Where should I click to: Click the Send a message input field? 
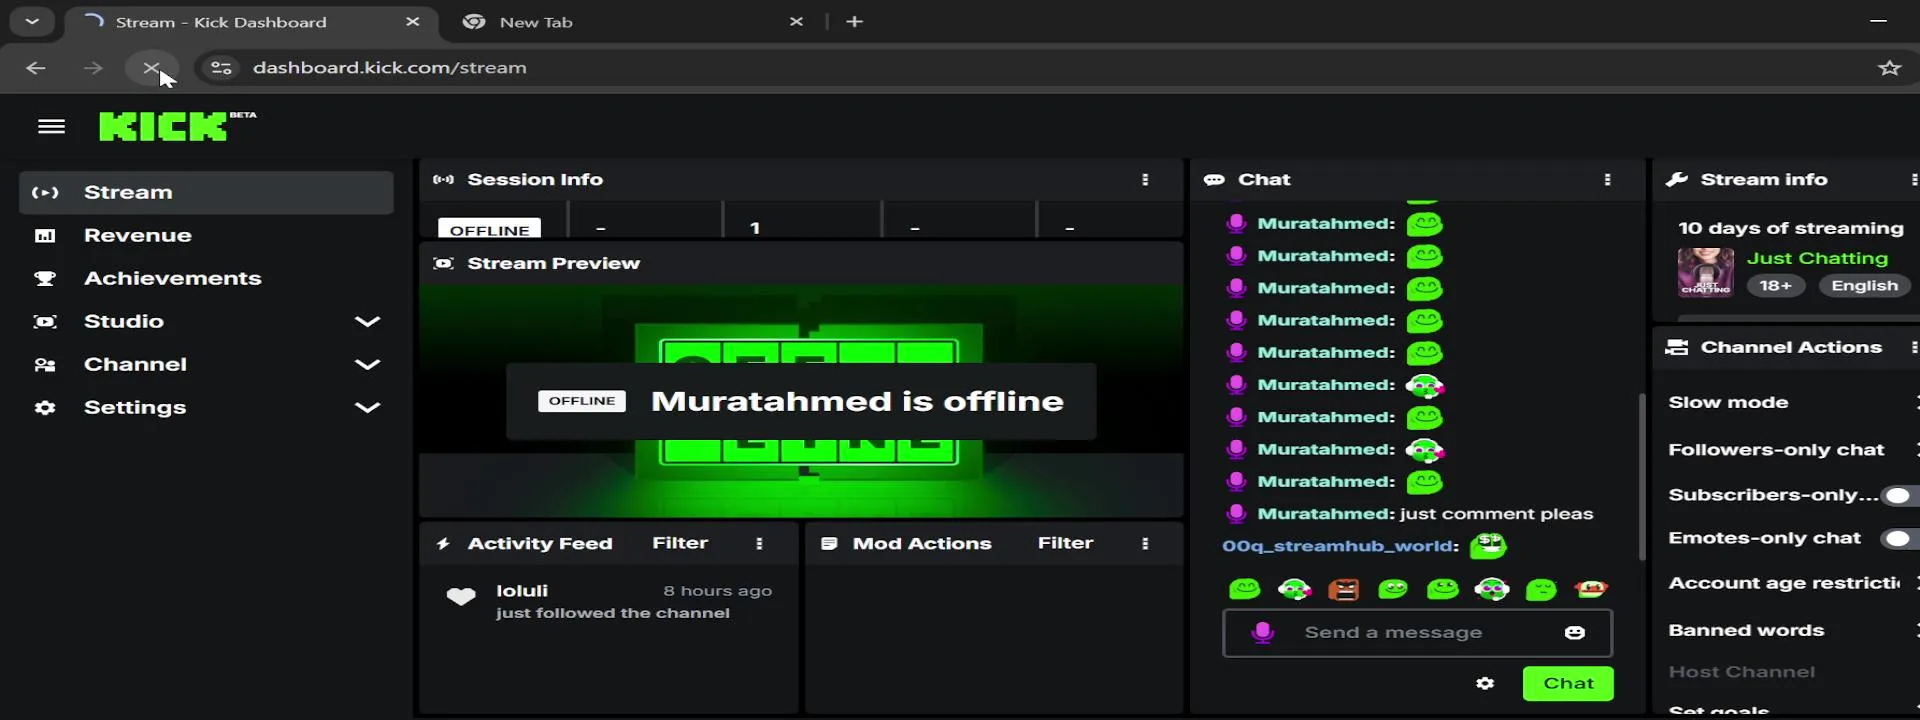pos(1417,633)
